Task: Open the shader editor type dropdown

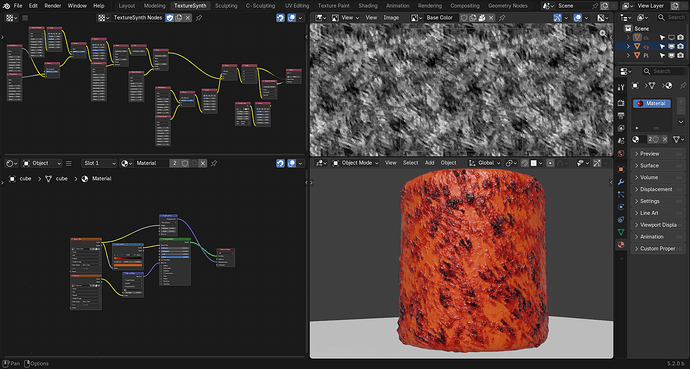Action: tap(11, 163)
